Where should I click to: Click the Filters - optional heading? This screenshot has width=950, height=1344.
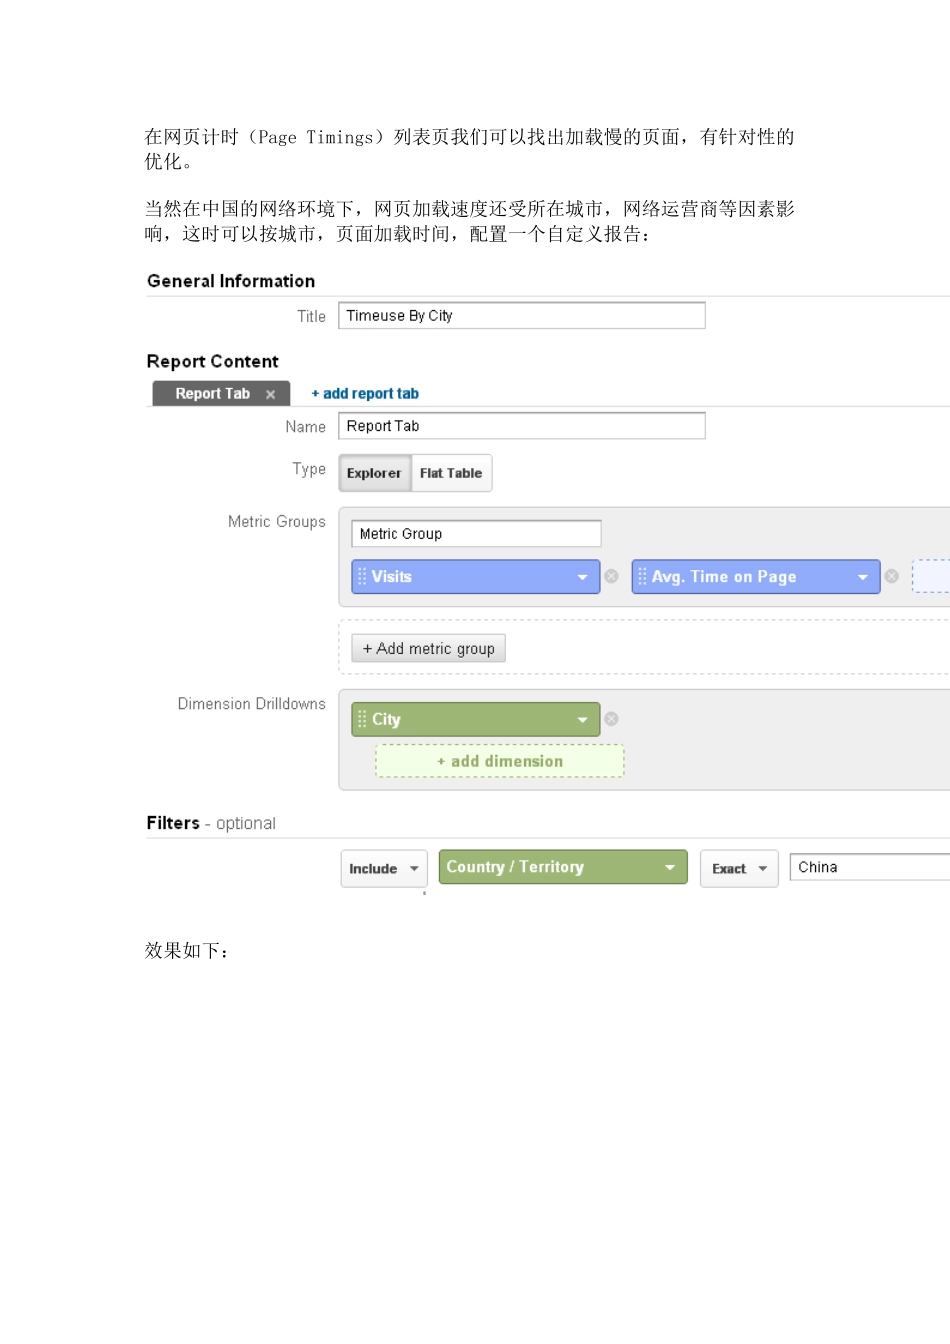[x=211, y=823]
